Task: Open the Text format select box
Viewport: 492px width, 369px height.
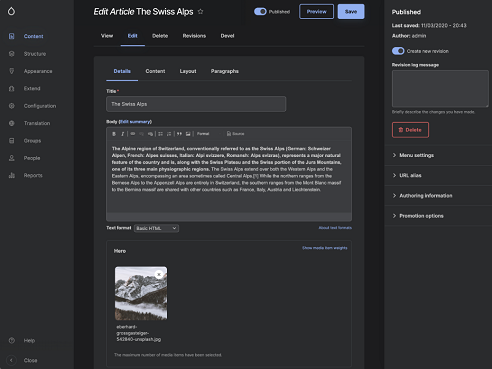Action: point(156,228)
